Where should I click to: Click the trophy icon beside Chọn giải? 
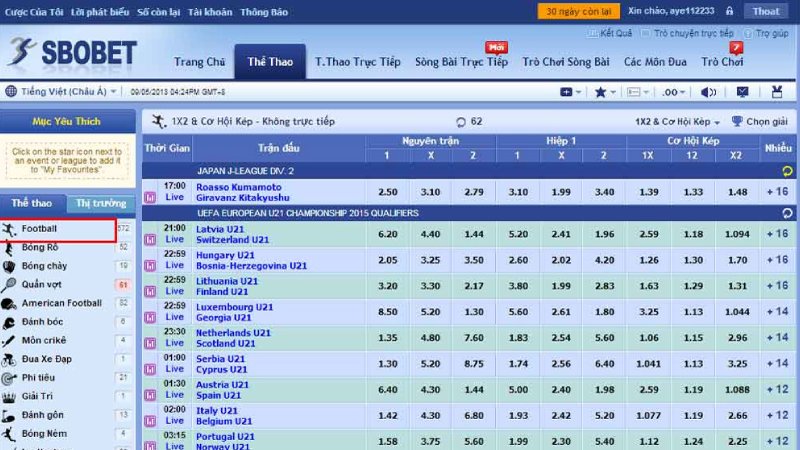click(737, 121)
